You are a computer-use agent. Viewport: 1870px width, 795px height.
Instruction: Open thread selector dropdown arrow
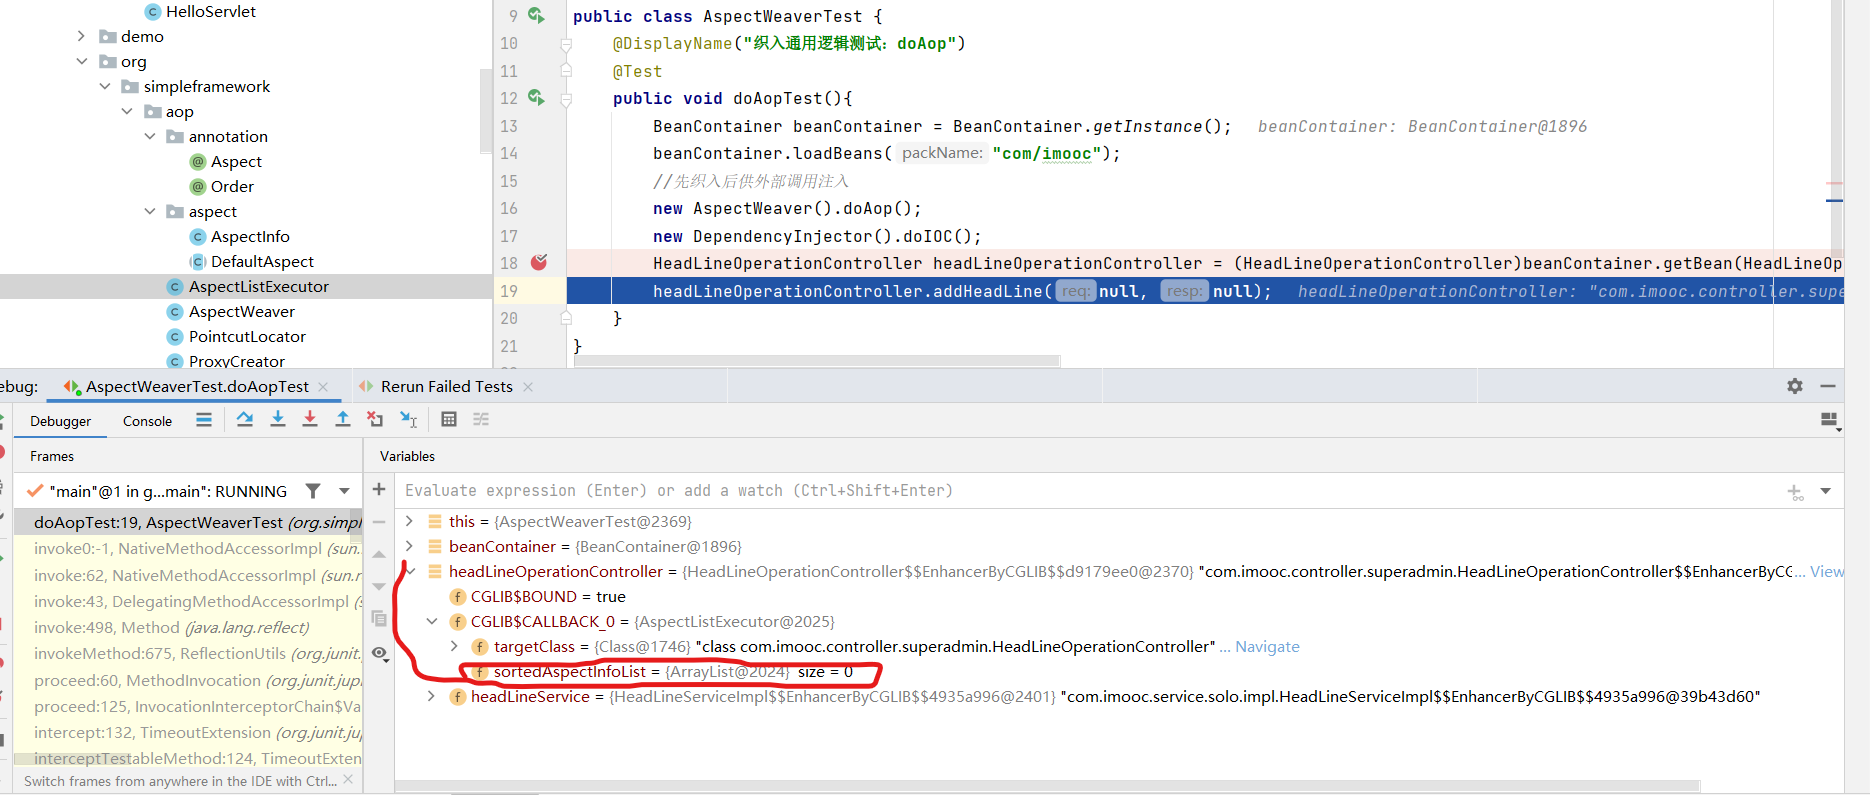(344, 491)
